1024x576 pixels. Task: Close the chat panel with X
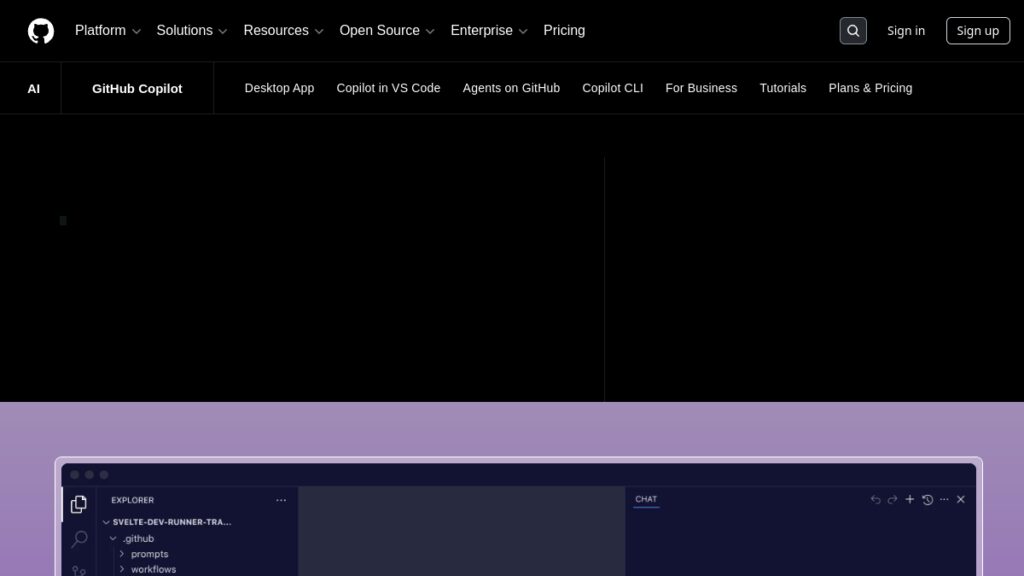tap(961, 500)
